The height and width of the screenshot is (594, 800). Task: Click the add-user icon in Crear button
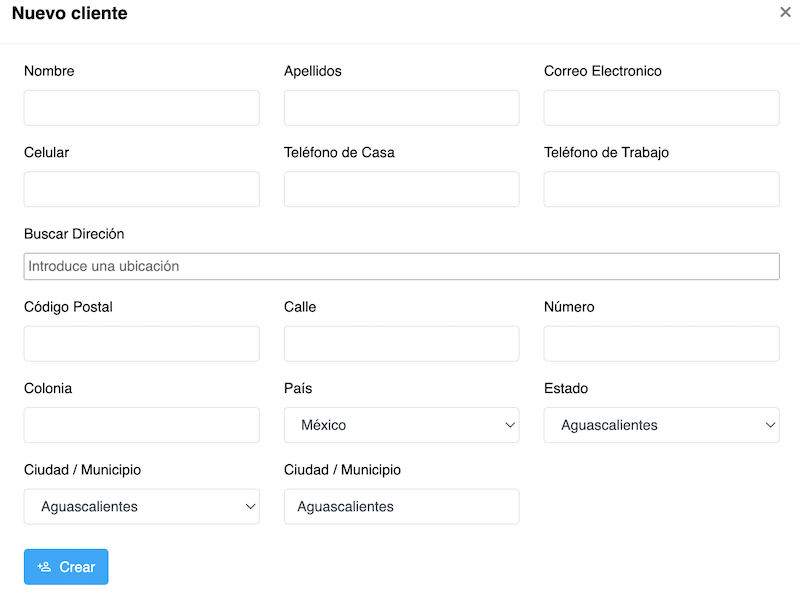point(44,567)
